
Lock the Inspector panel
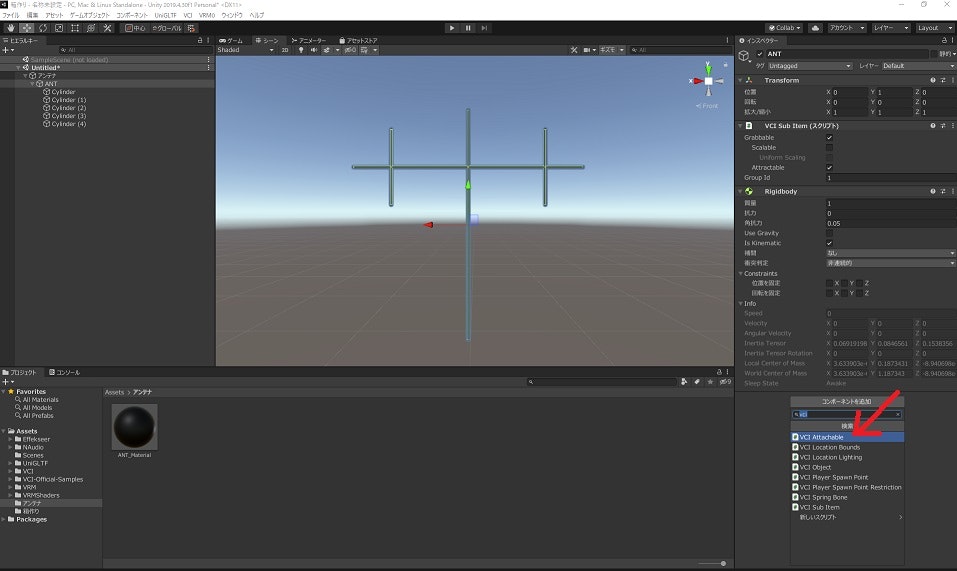tap(944, 40)
